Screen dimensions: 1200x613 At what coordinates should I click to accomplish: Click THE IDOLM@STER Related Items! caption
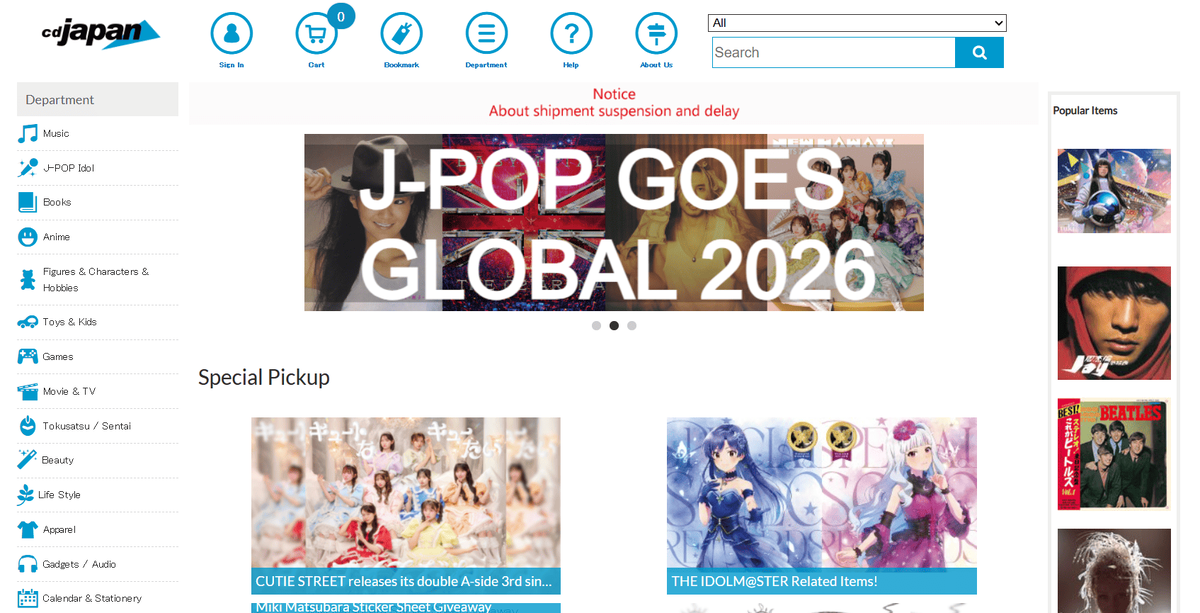pos(822,581)
